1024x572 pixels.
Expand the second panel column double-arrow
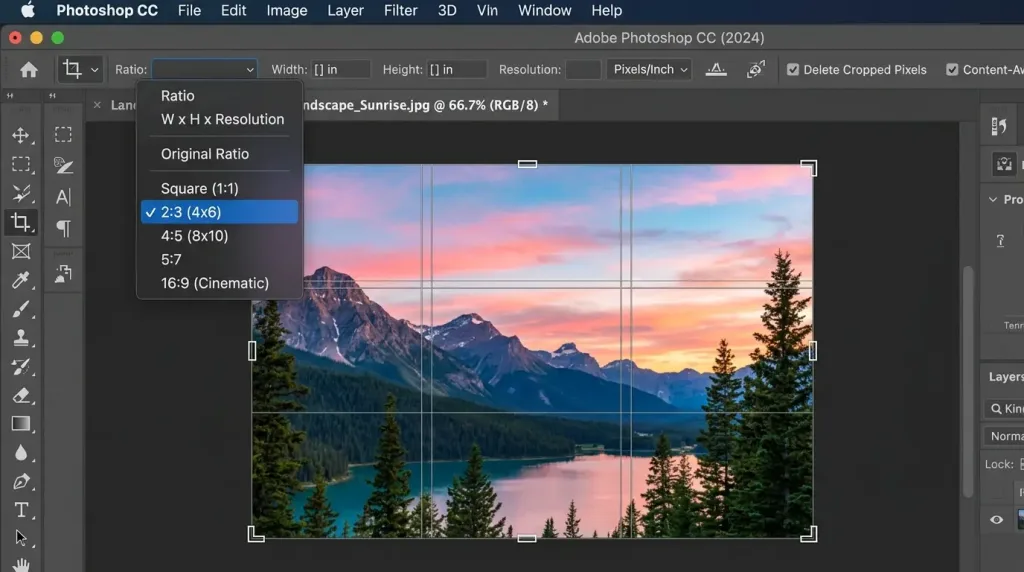(x=52, y=96)
